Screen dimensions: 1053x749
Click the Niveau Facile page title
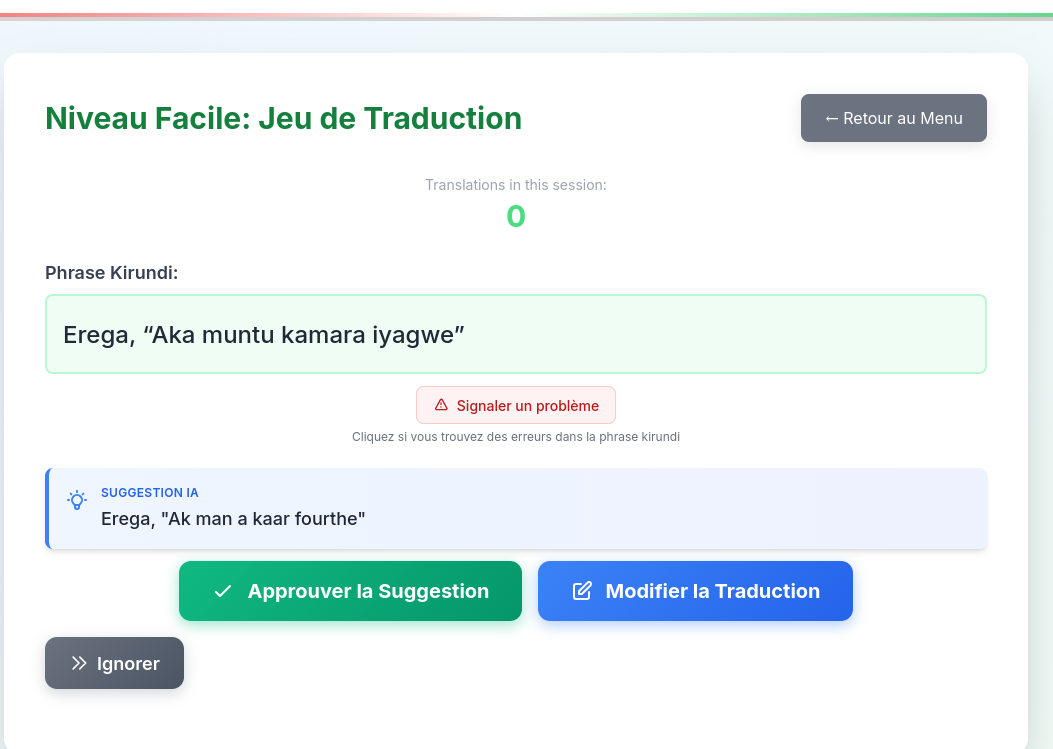point(283,118)
